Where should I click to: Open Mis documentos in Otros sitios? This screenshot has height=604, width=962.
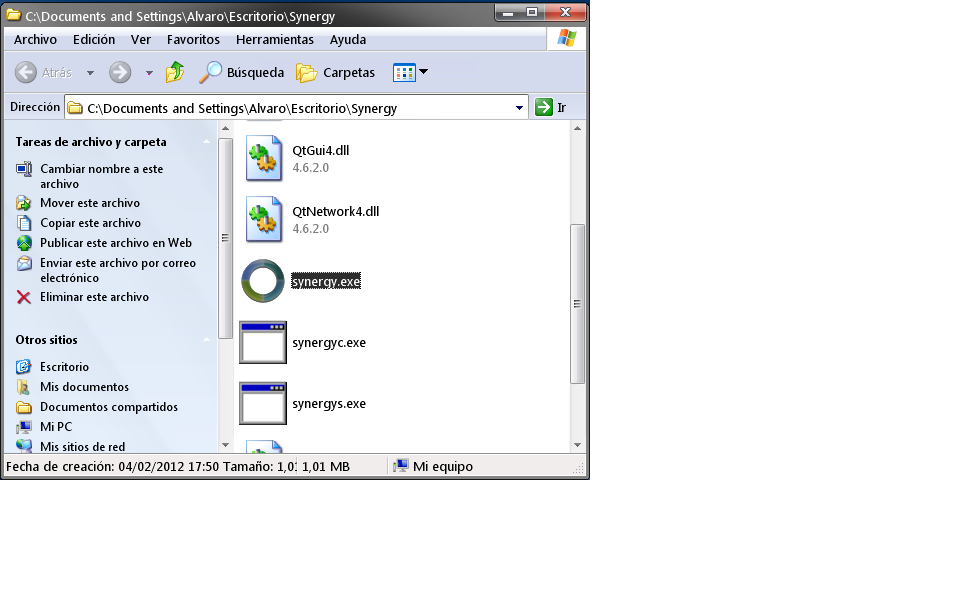coord(84,387)
